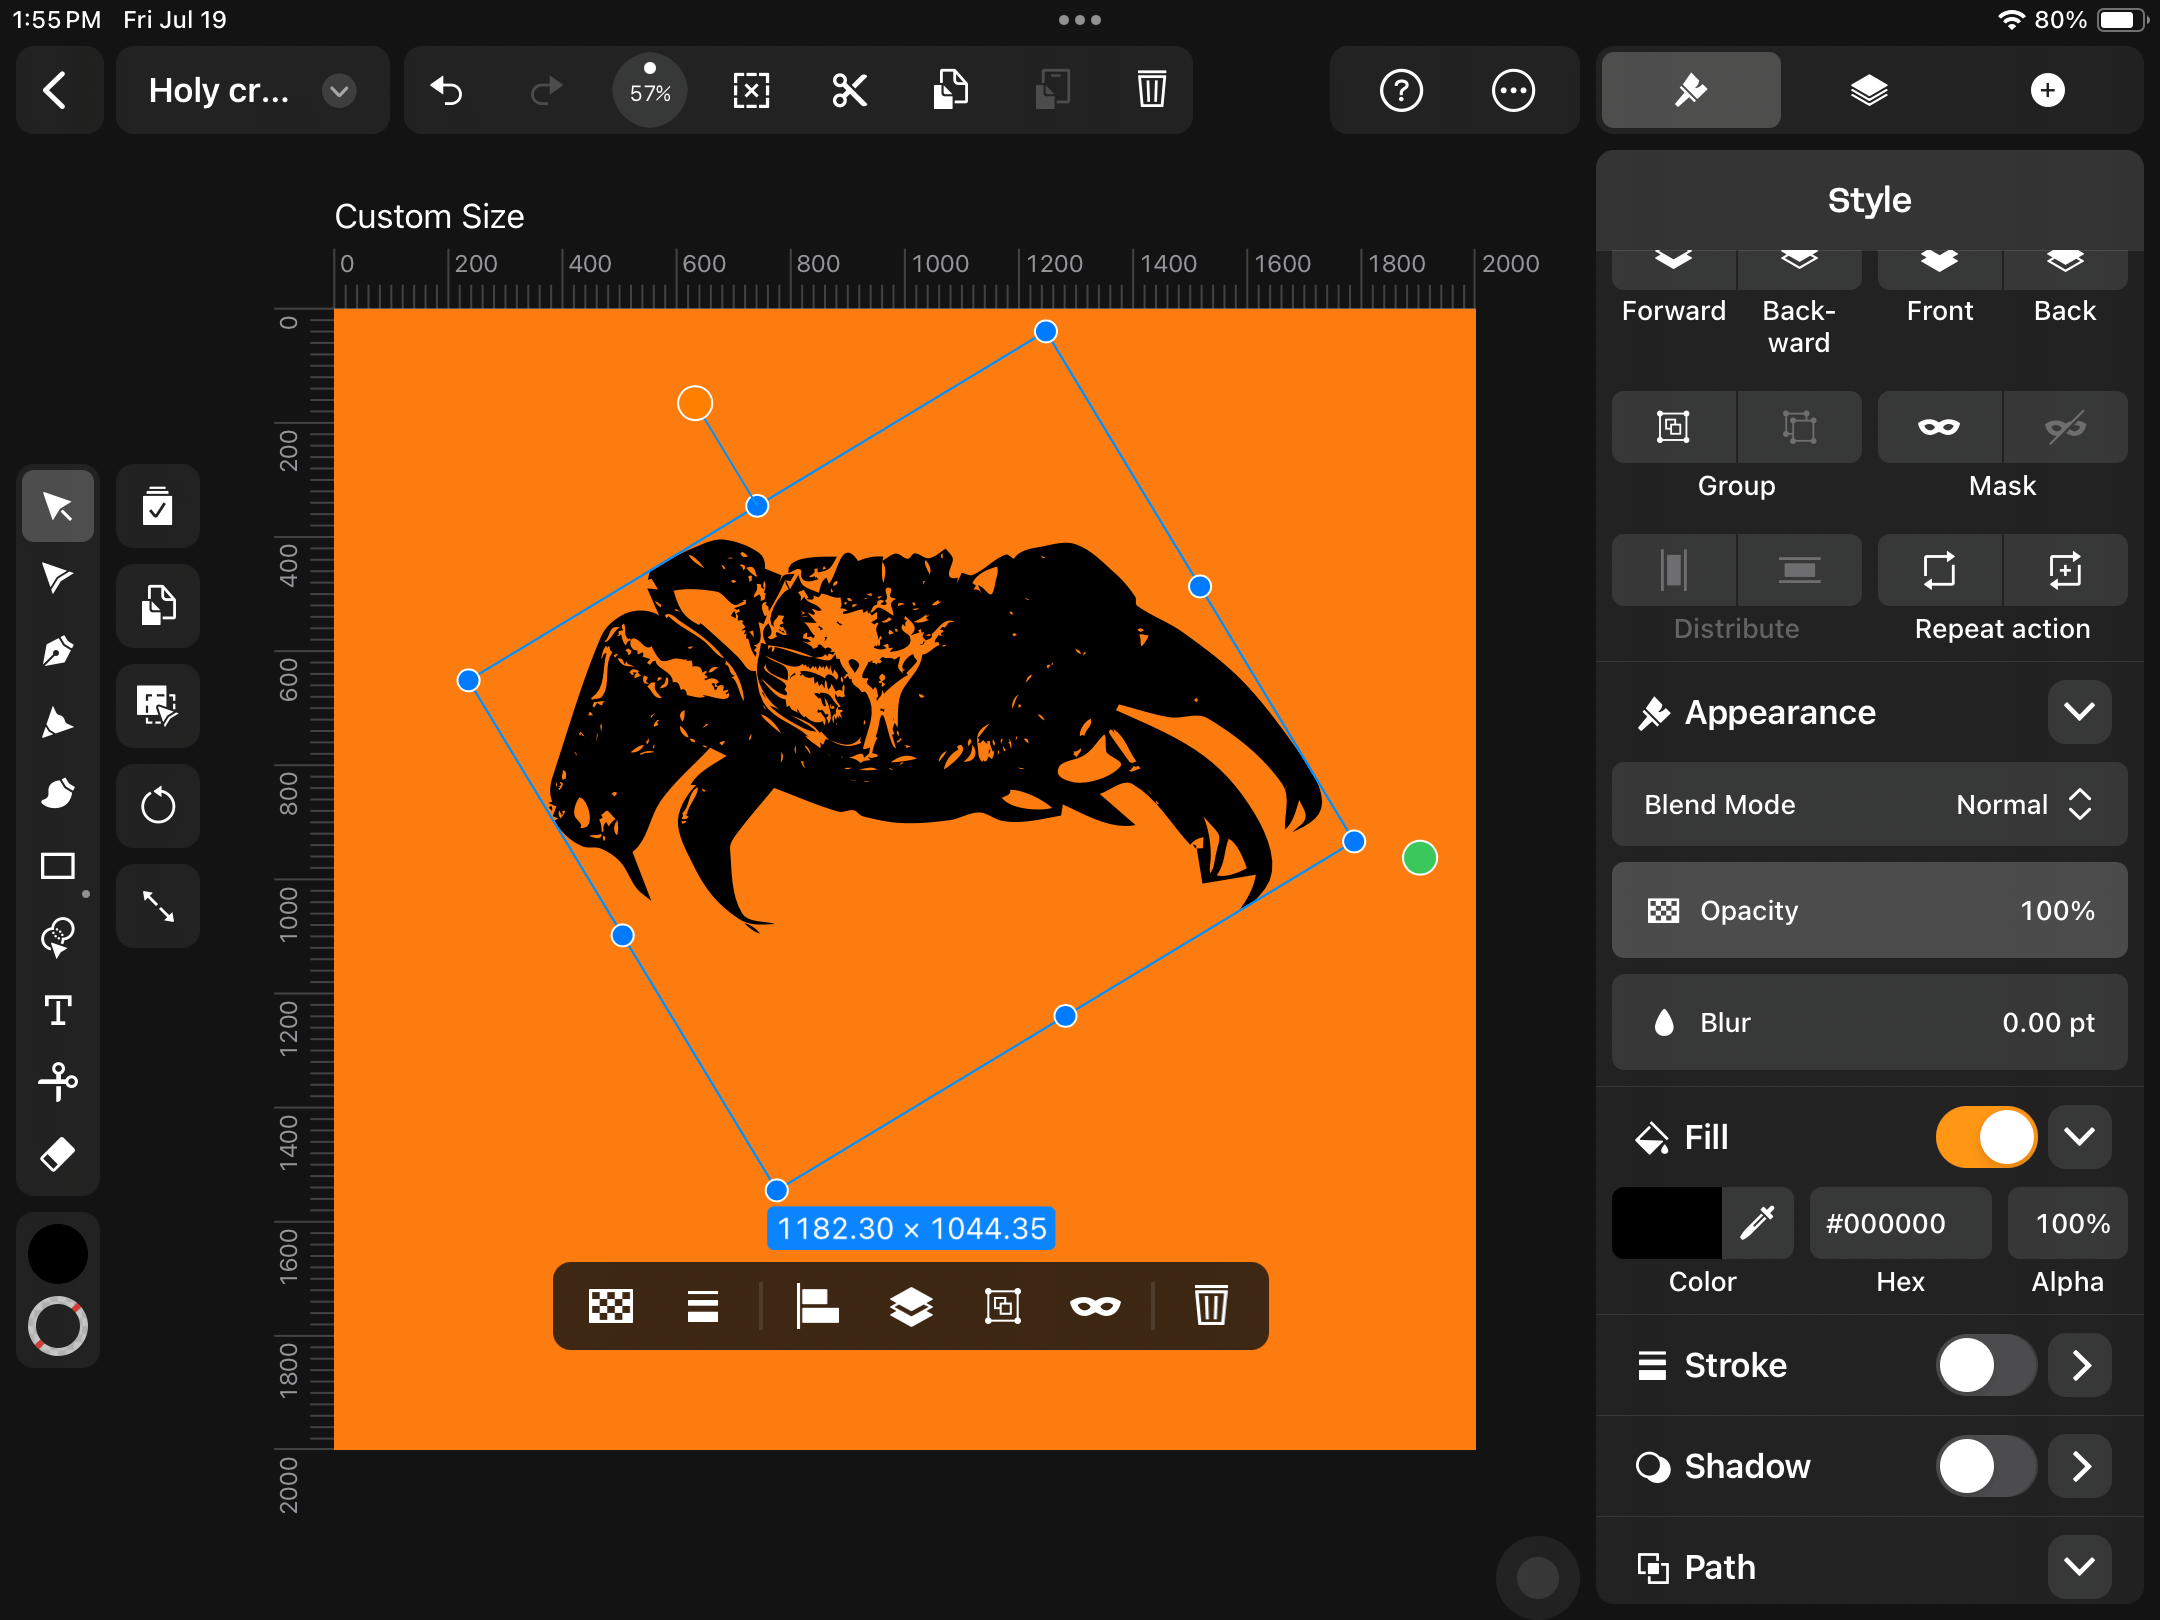Disable the Fill toggle
This screenshot has height=1620, width=2160.
coord(1985,1137)
